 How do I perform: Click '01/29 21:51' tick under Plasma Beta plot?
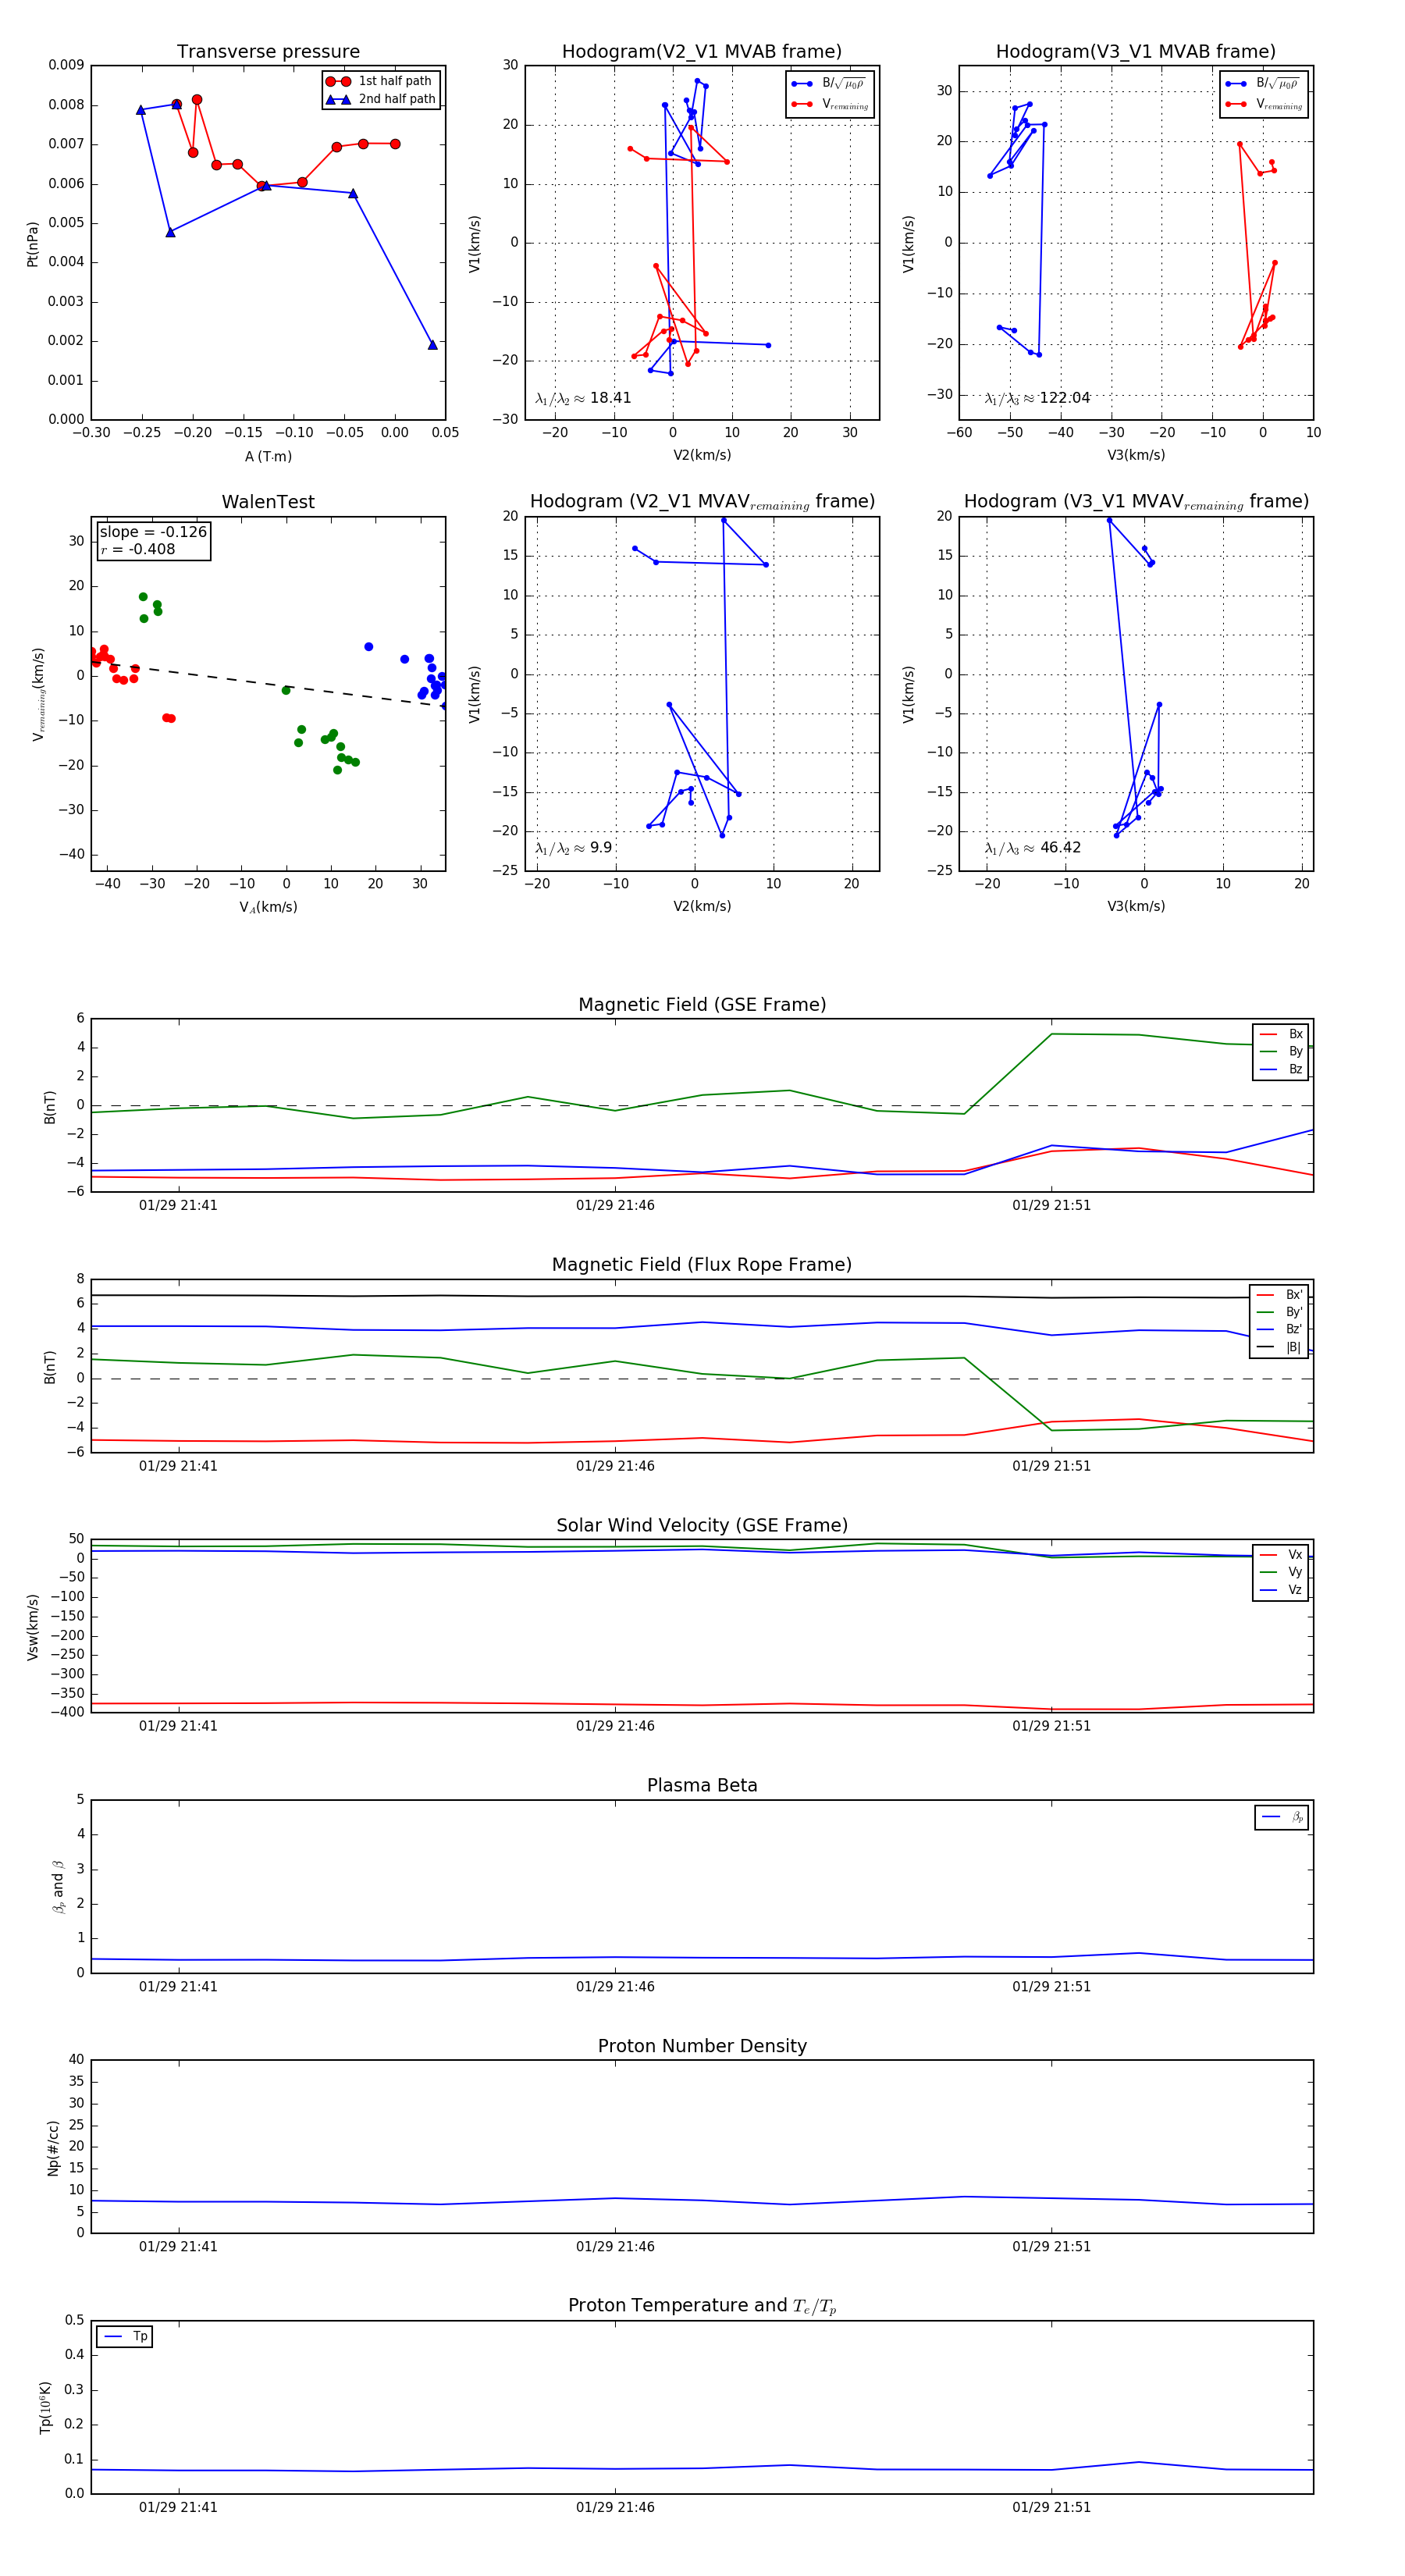[1051, 1987]
